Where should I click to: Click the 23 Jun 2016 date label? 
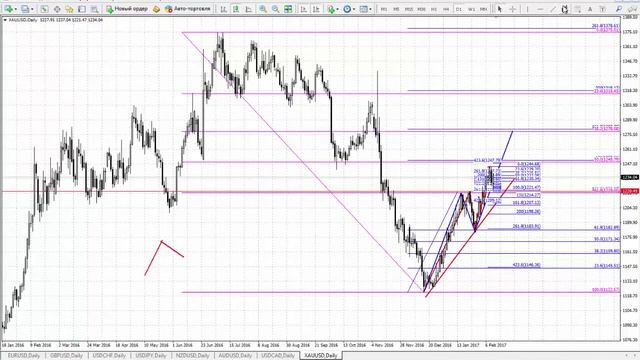(x=212, y=345)
